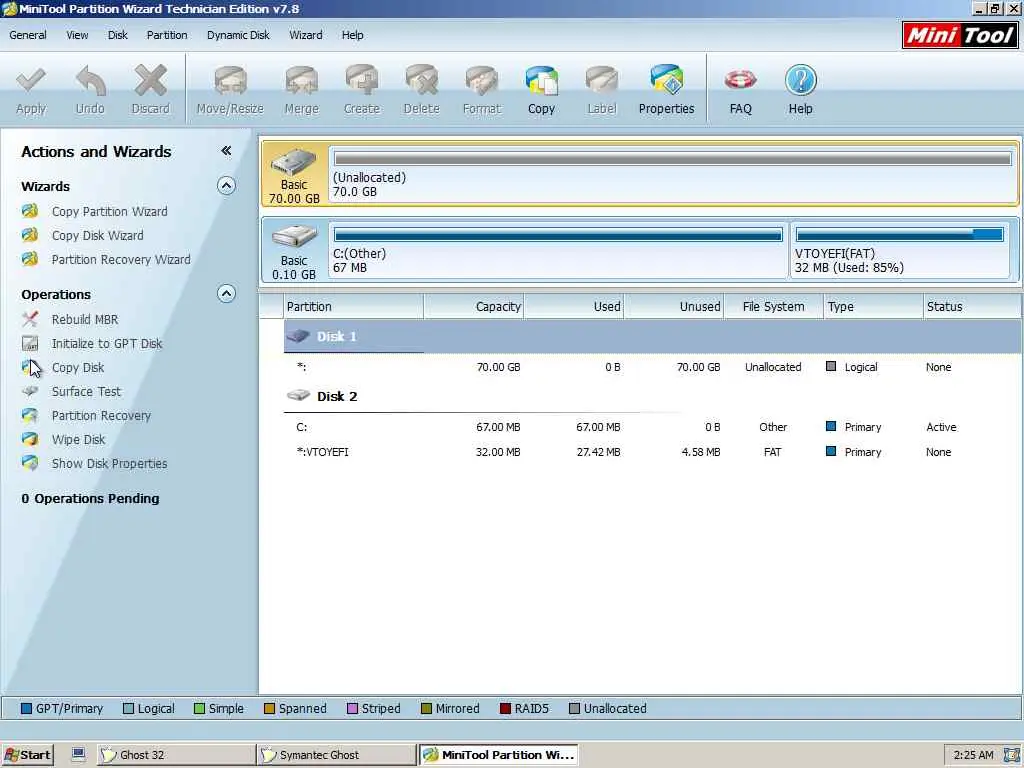Image resolution: width=1024 pixels, height=768 pixels.
Task: Click the MiniTool logo
Action: click(x=959, y=35)
